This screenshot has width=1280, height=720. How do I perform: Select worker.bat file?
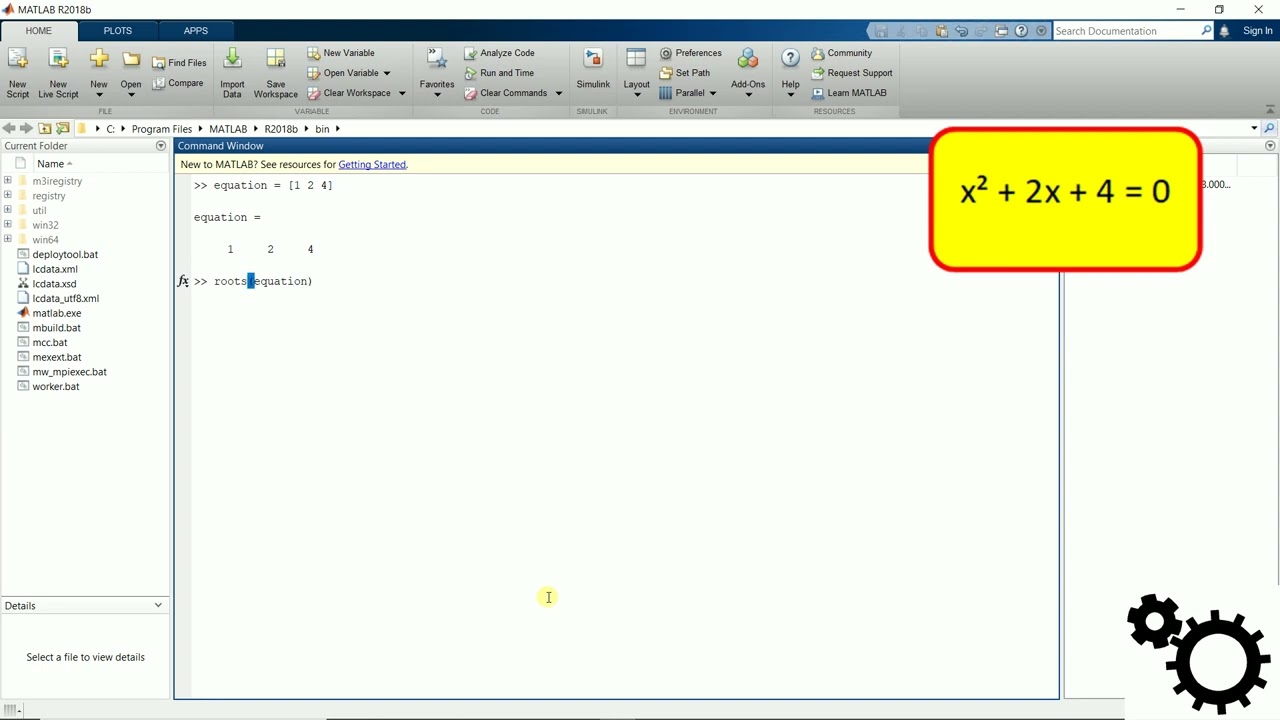coord(56,387)
